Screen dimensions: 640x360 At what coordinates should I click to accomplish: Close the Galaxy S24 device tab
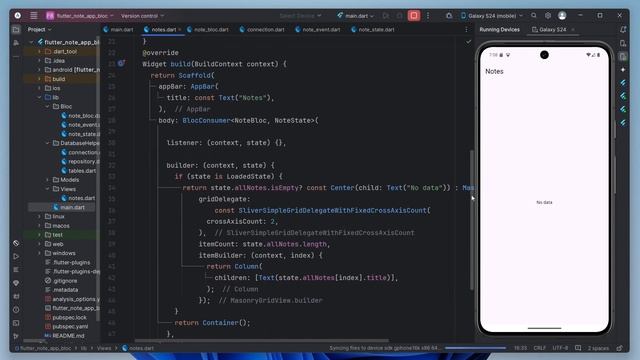click(x=573, y=29)
